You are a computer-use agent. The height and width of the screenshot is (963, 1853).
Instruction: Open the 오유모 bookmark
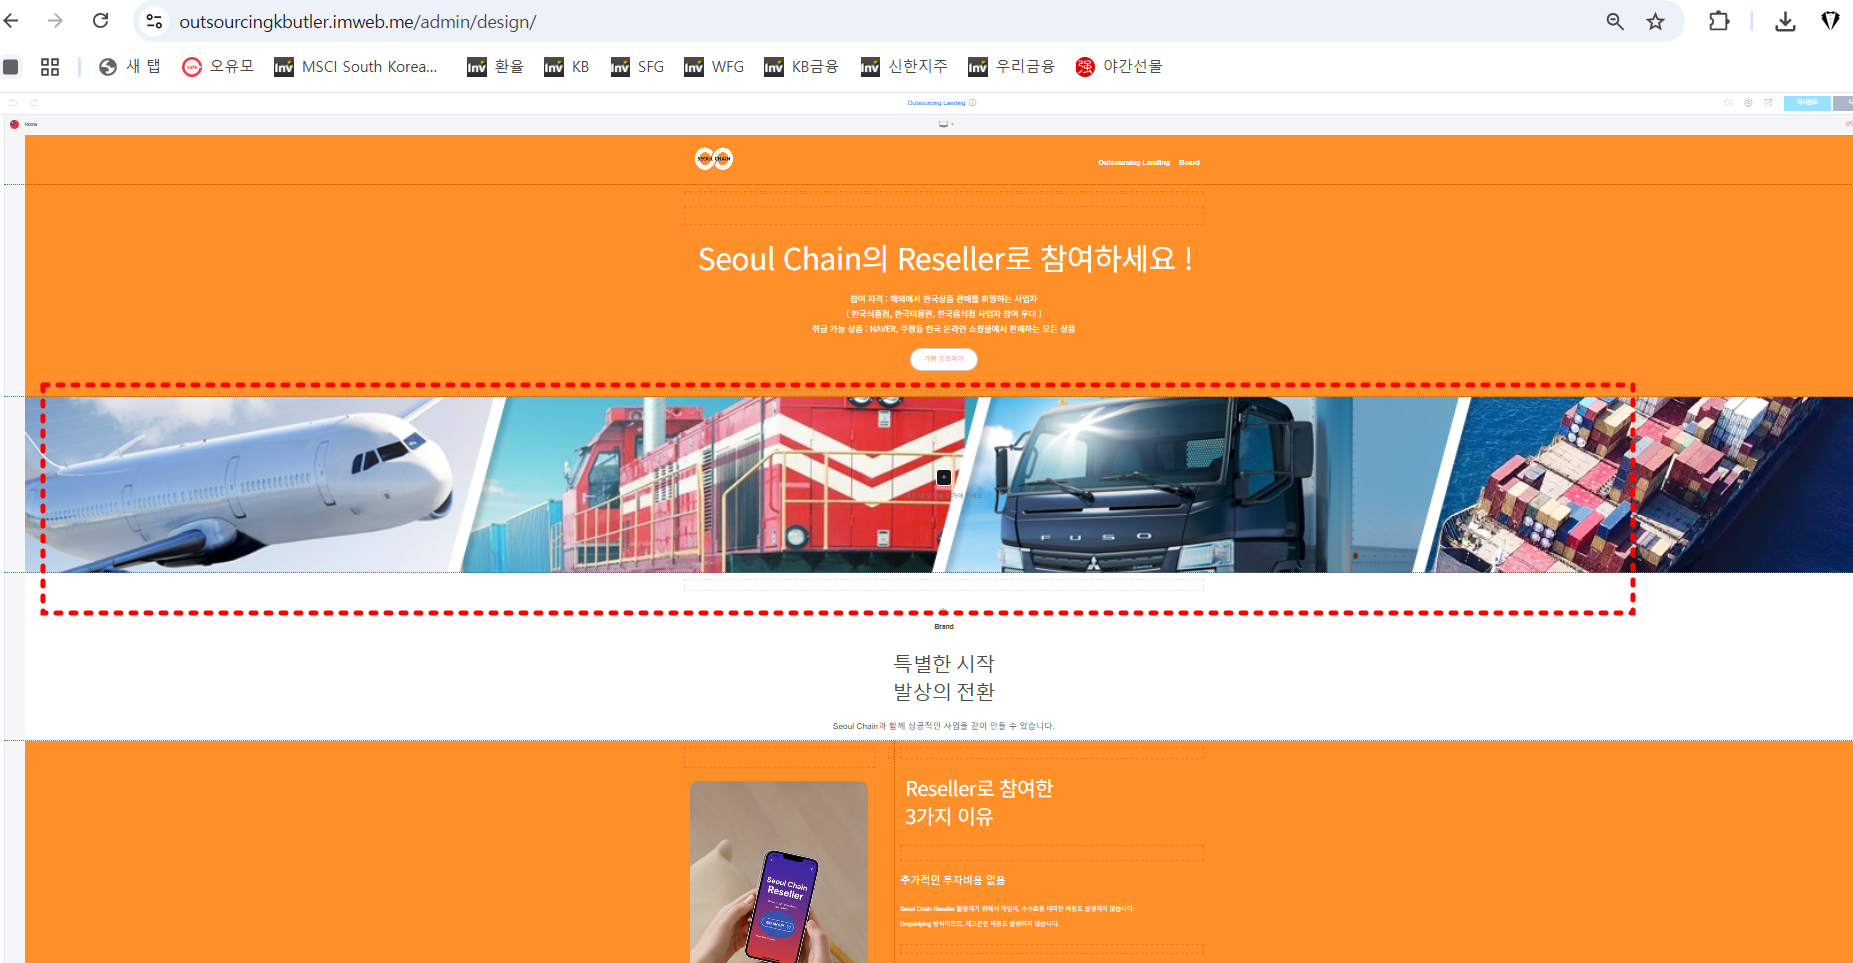click(218, 67)
